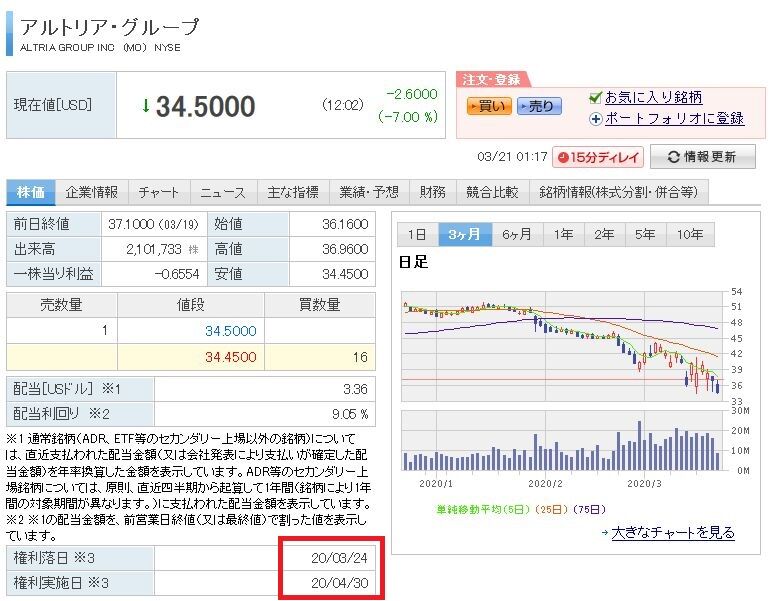The image size is (771, 601).
Task: Open the チャート tab
Action: click(x=158, y=192)
